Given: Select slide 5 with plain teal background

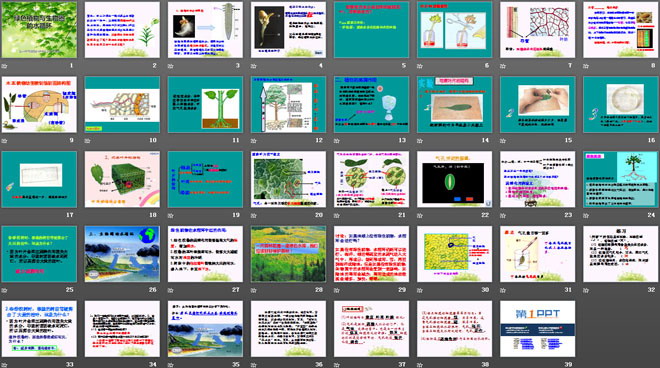Looking at the screenshot, I should pos(371,29).
